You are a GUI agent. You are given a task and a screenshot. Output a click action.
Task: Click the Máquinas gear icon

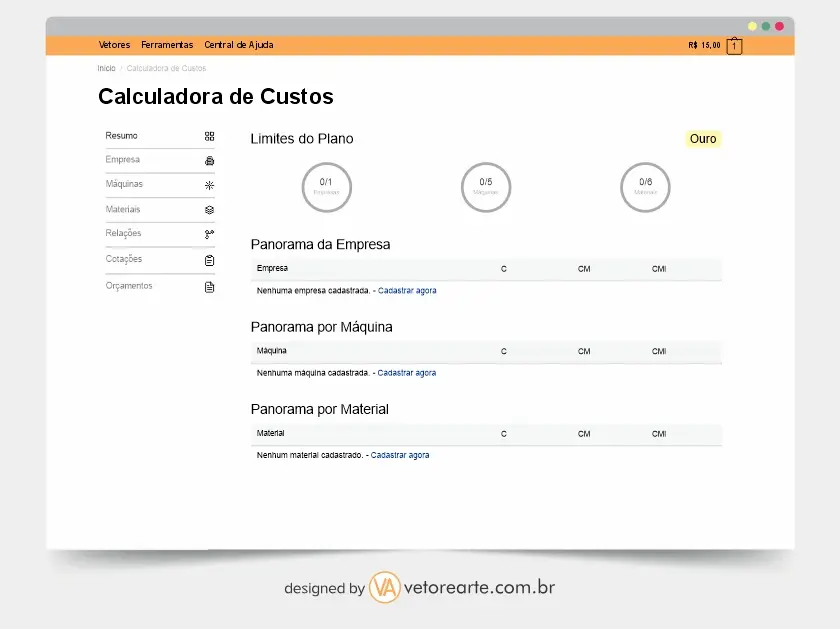click(209, 185)
